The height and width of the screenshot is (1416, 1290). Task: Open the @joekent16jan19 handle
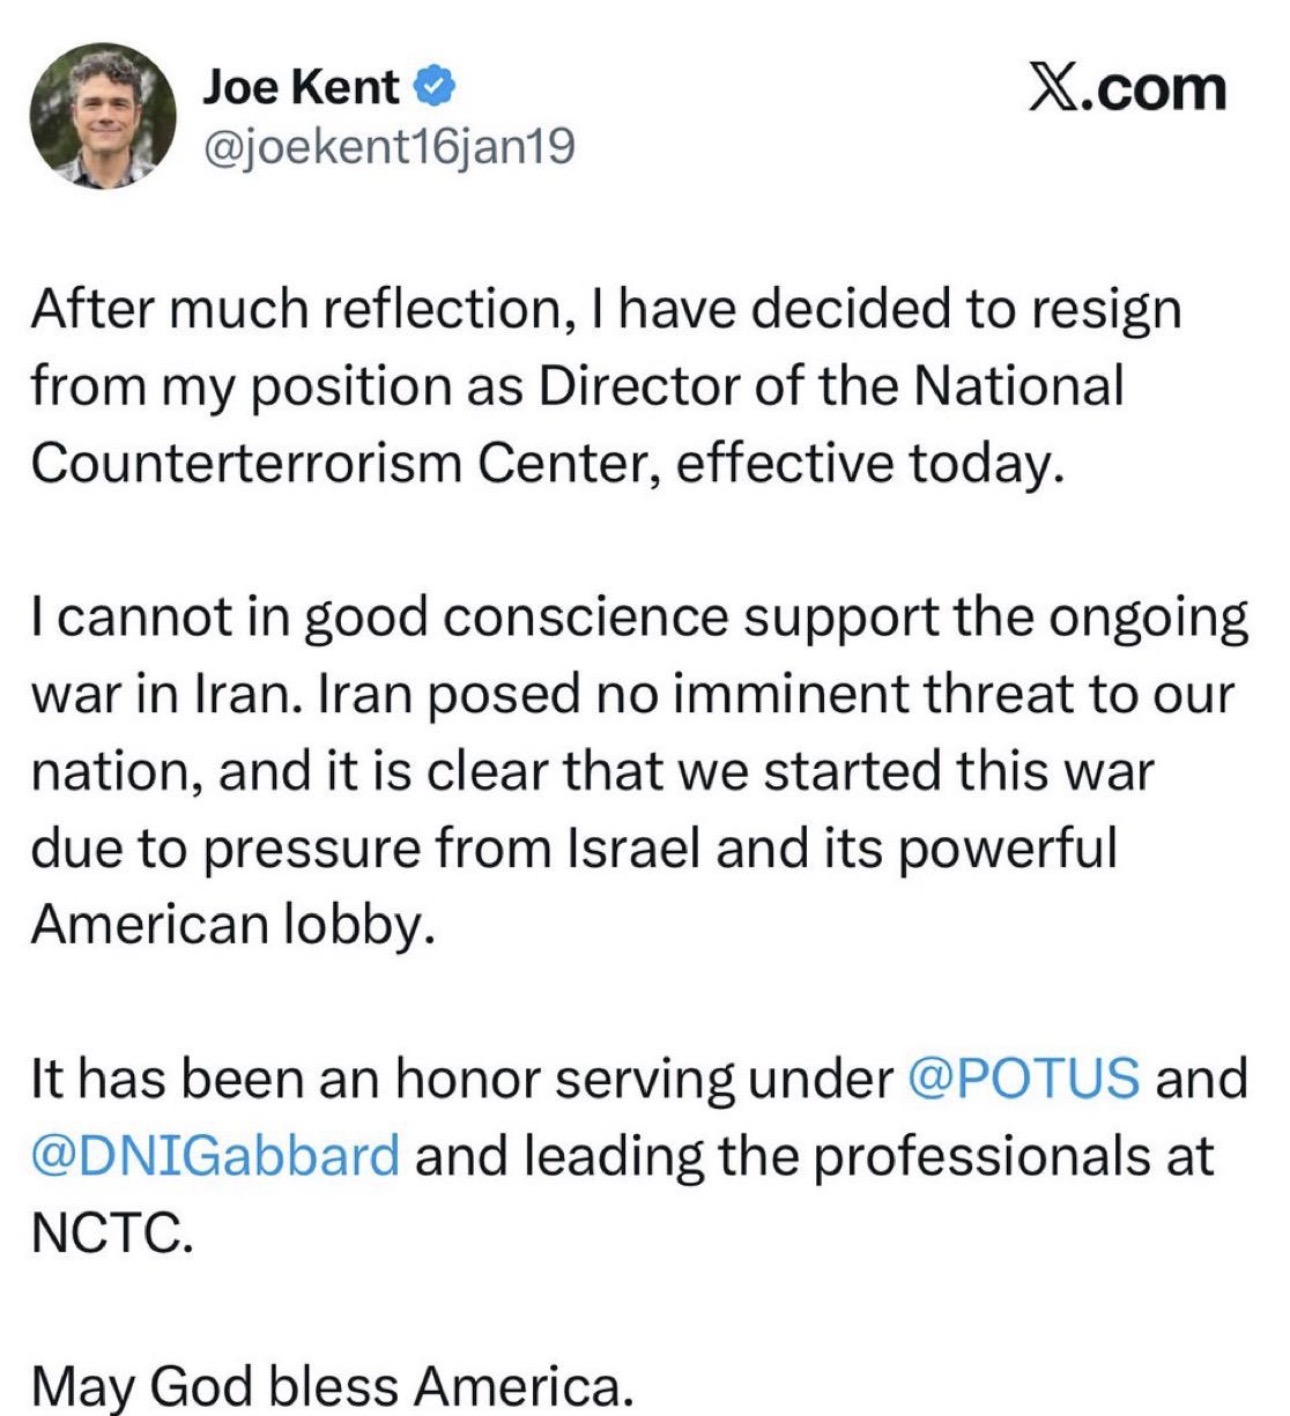click(389, 148)
